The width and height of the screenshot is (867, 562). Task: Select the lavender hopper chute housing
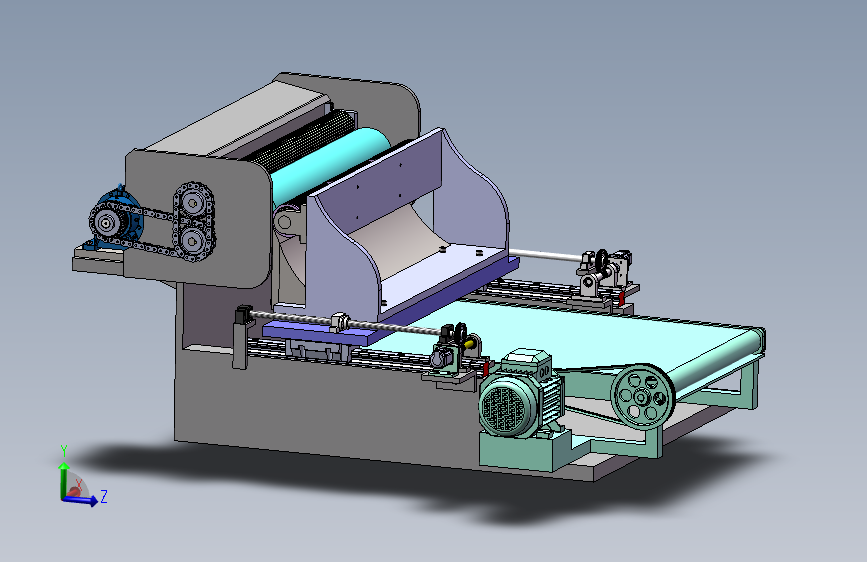406,227
